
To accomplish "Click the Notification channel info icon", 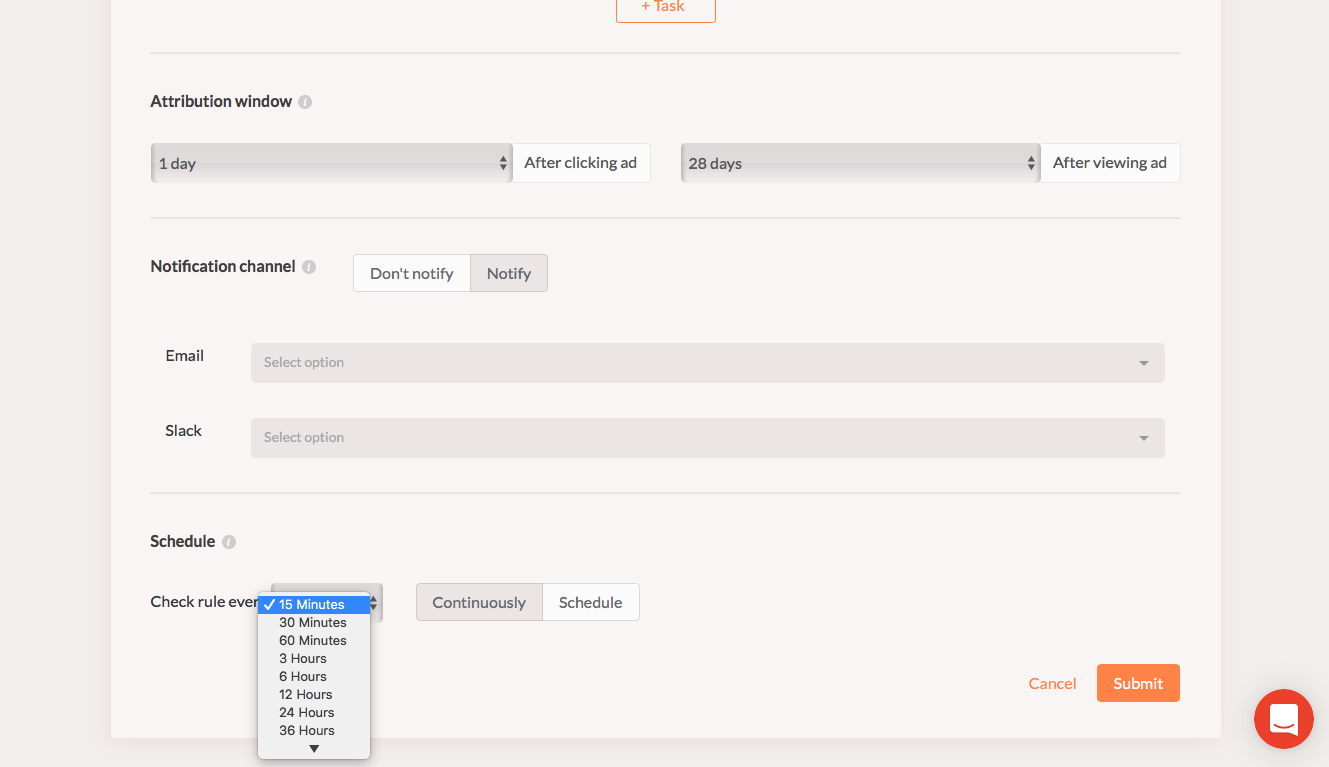I will click(x=309, y=267).
